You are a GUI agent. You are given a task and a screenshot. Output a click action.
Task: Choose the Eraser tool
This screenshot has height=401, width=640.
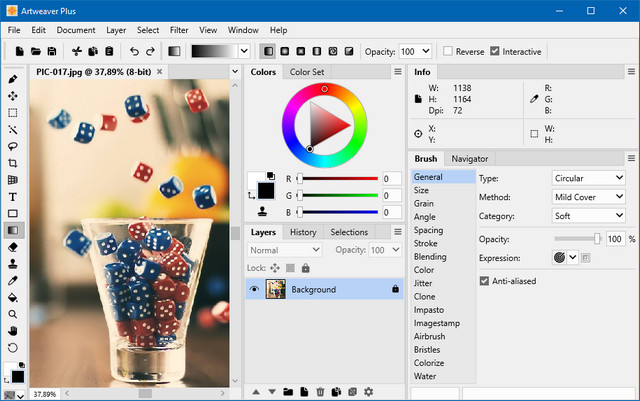(13, 247)
